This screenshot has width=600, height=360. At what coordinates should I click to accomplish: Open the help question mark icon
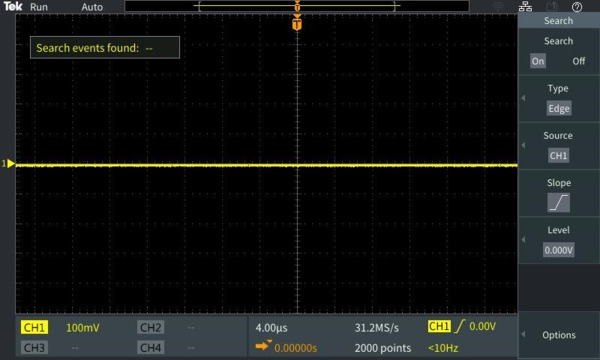577,7
